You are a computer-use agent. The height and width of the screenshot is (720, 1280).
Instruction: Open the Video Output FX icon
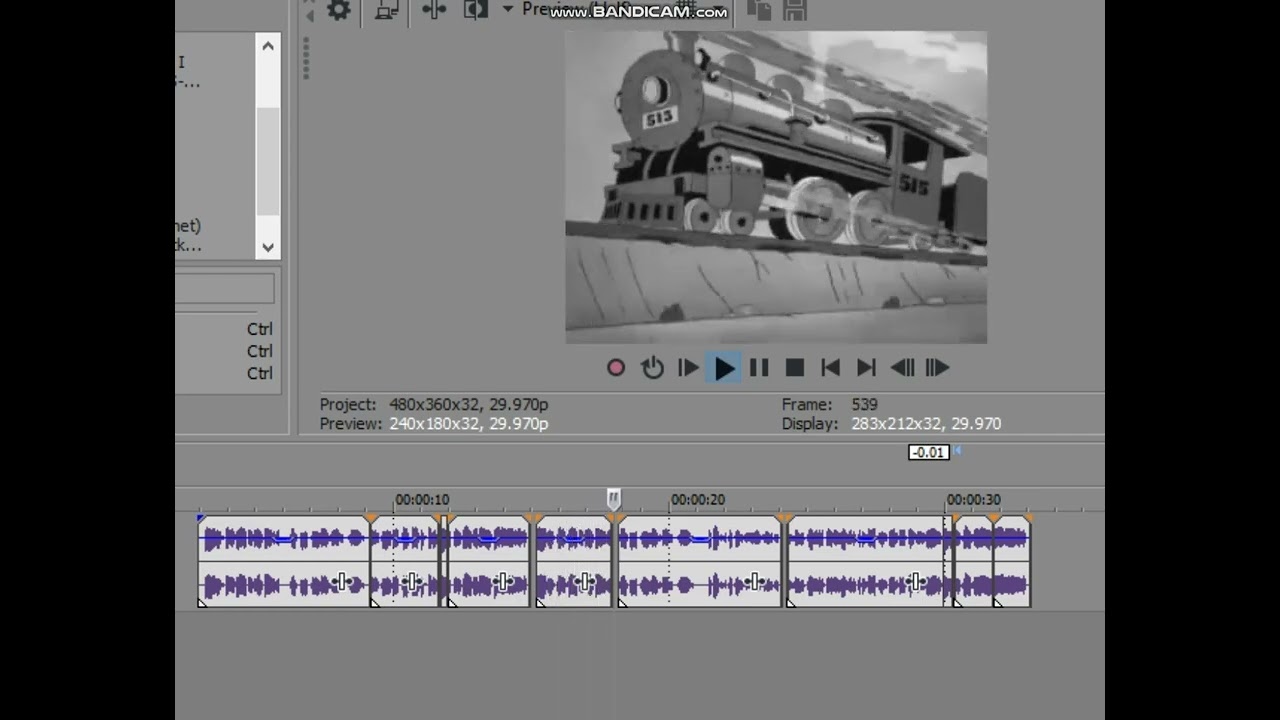pos(434,10)
